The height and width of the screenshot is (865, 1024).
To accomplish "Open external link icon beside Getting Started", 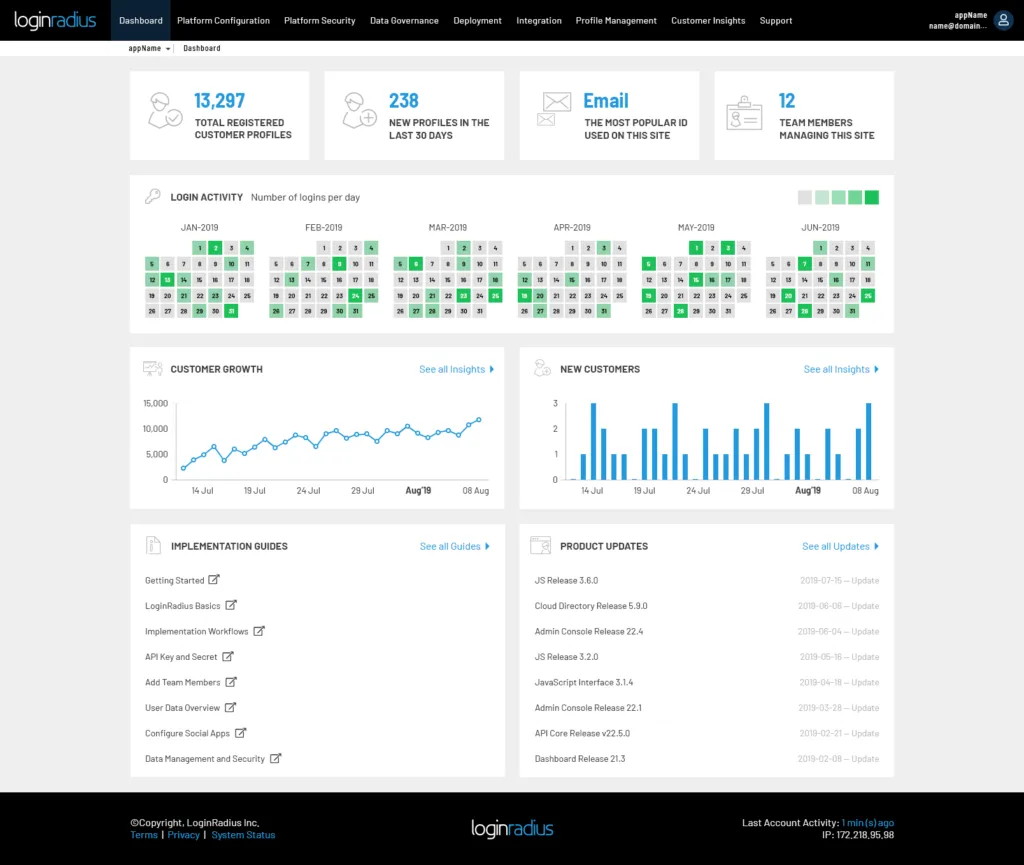I will [213, 579].
